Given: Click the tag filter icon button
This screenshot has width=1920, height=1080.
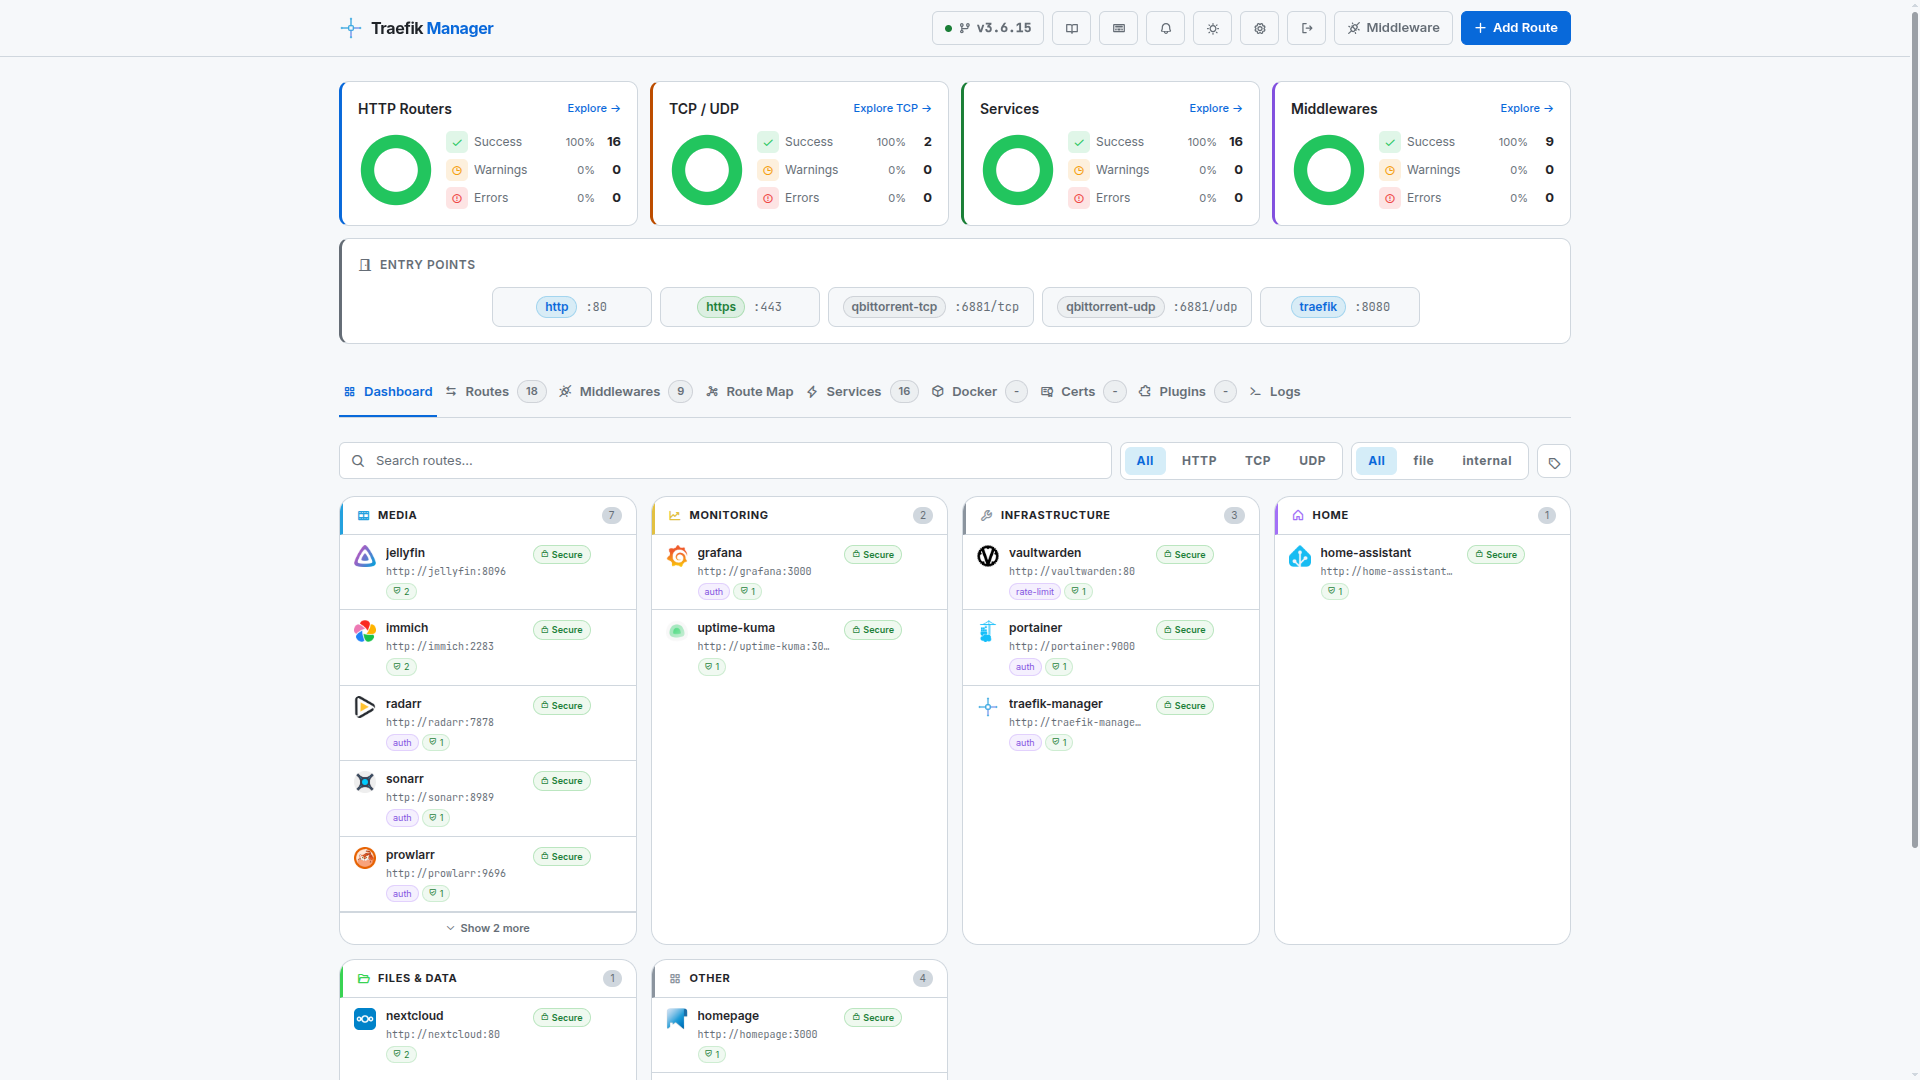Looking at the screenshot, I should tap(1553, 462).
